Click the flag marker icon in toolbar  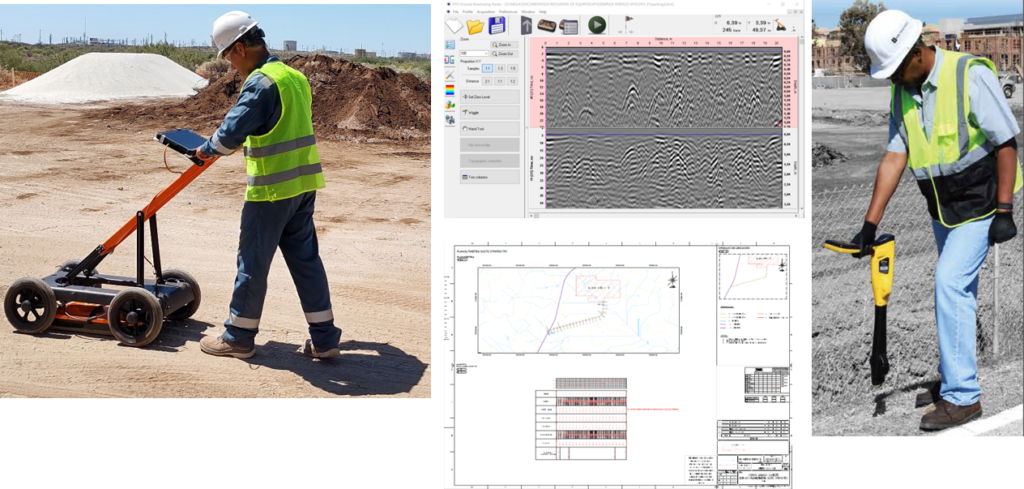click(x=629, y=20)
